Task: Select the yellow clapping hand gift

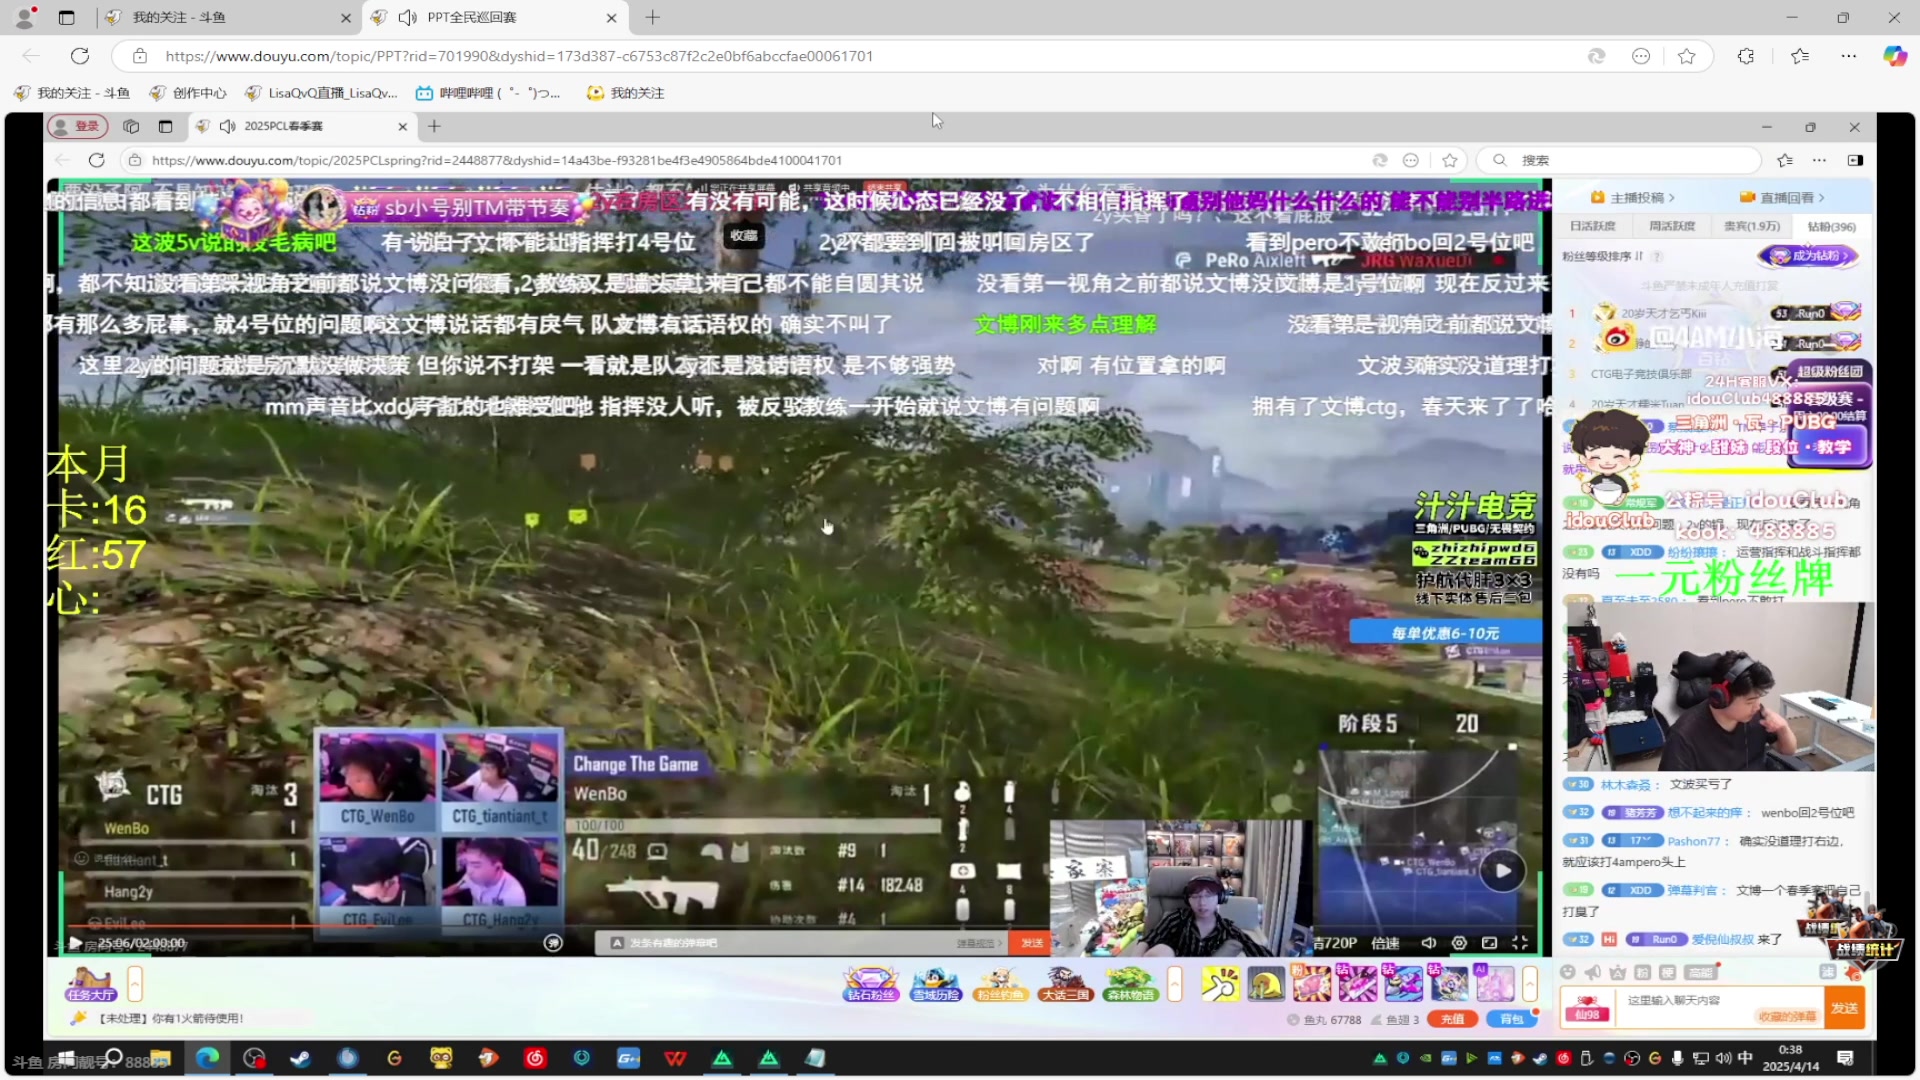Action: [x=1219, y=985]
